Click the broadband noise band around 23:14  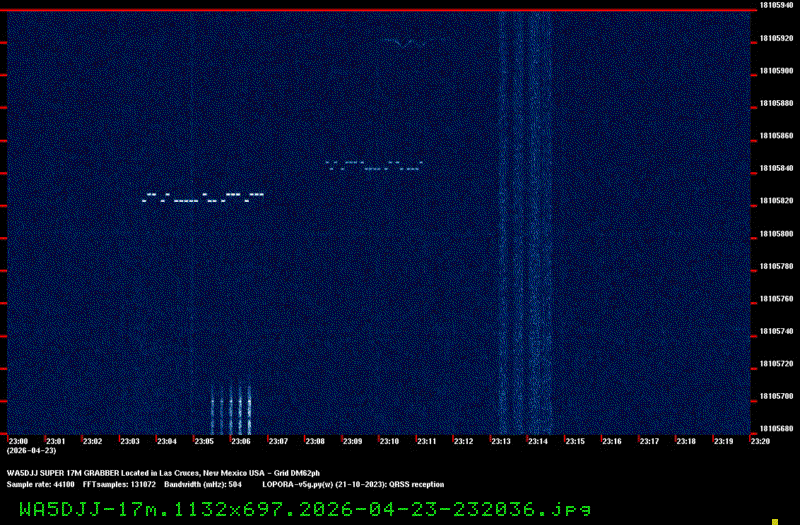click(526, 223)
